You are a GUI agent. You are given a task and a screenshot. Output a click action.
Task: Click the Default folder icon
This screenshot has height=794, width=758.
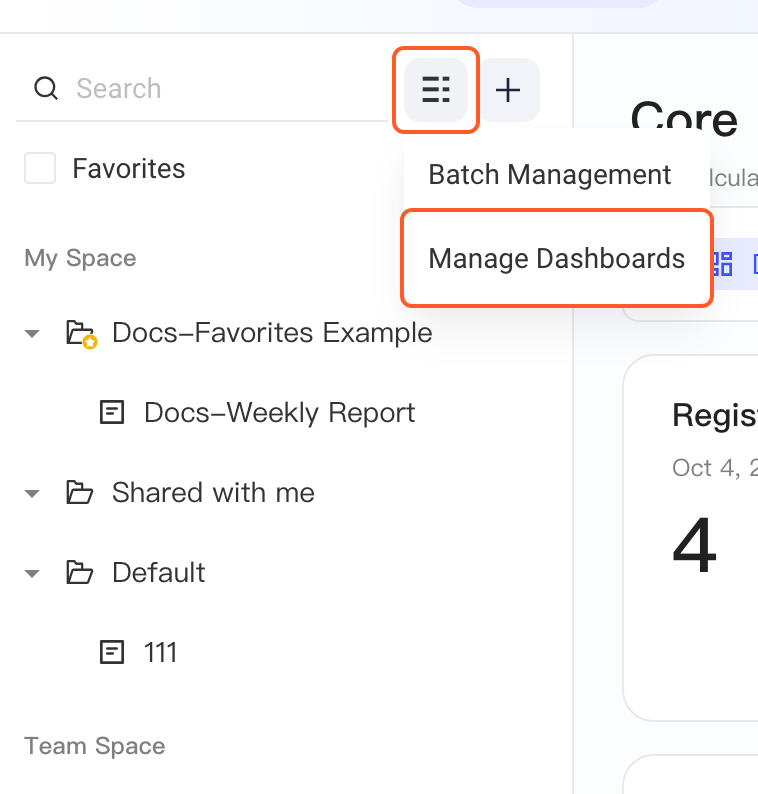(x=79, y=572)
